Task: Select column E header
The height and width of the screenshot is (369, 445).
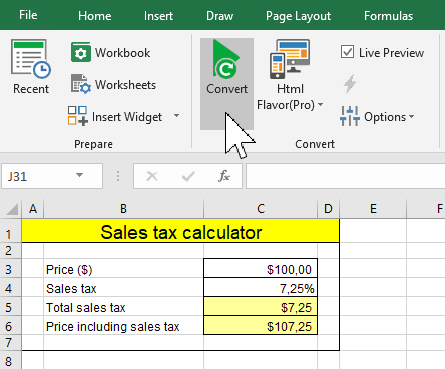Action: pos(373,209)
